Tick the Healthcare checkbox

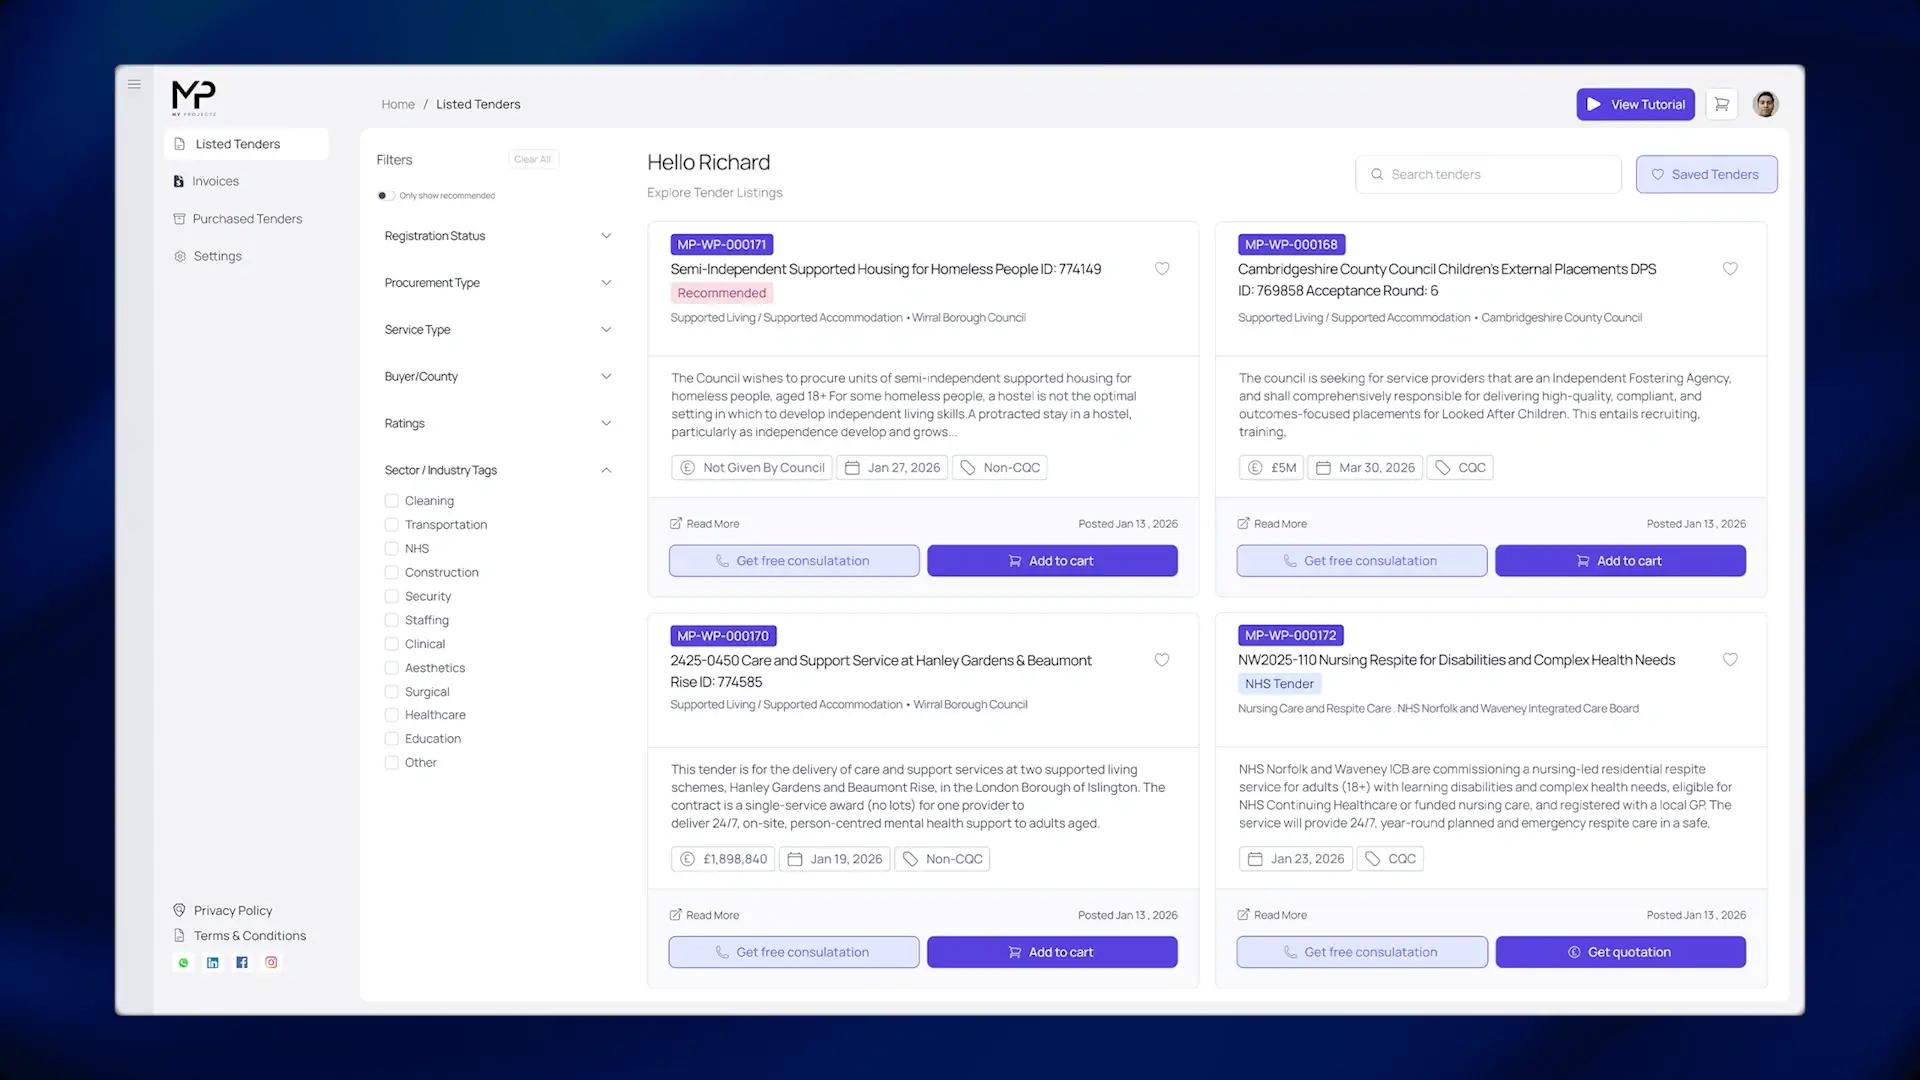[x=392, y=715]
